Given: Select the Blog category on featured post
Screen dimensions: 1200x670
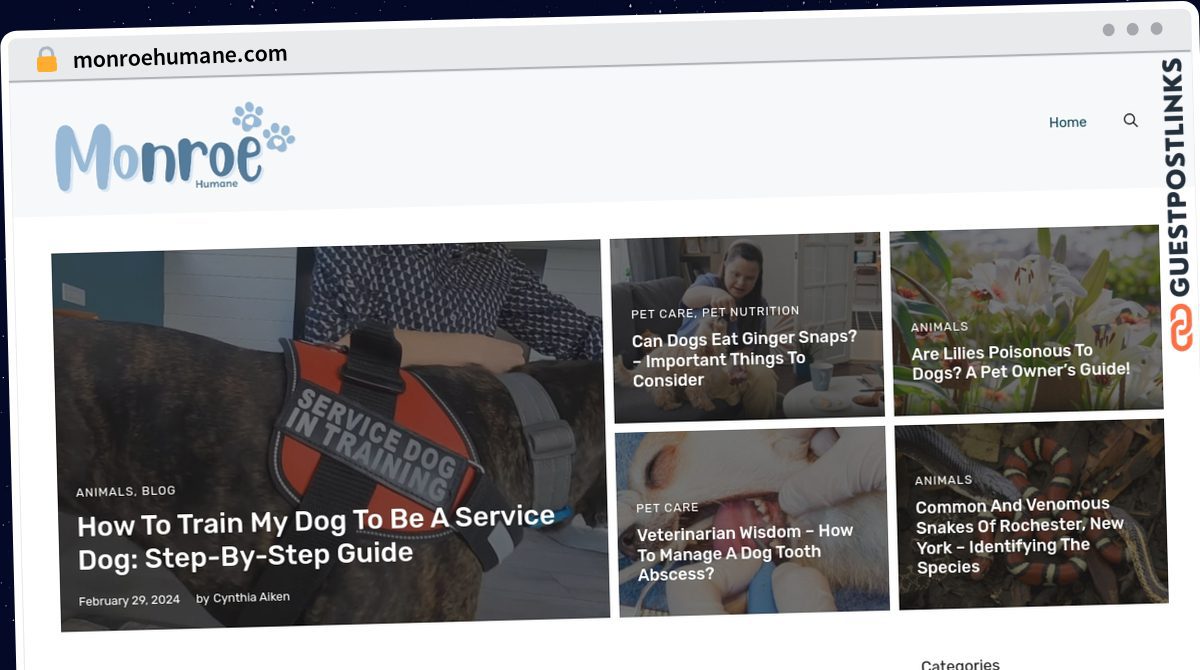Looking at the screenshot, I should (x=158, y=490).
